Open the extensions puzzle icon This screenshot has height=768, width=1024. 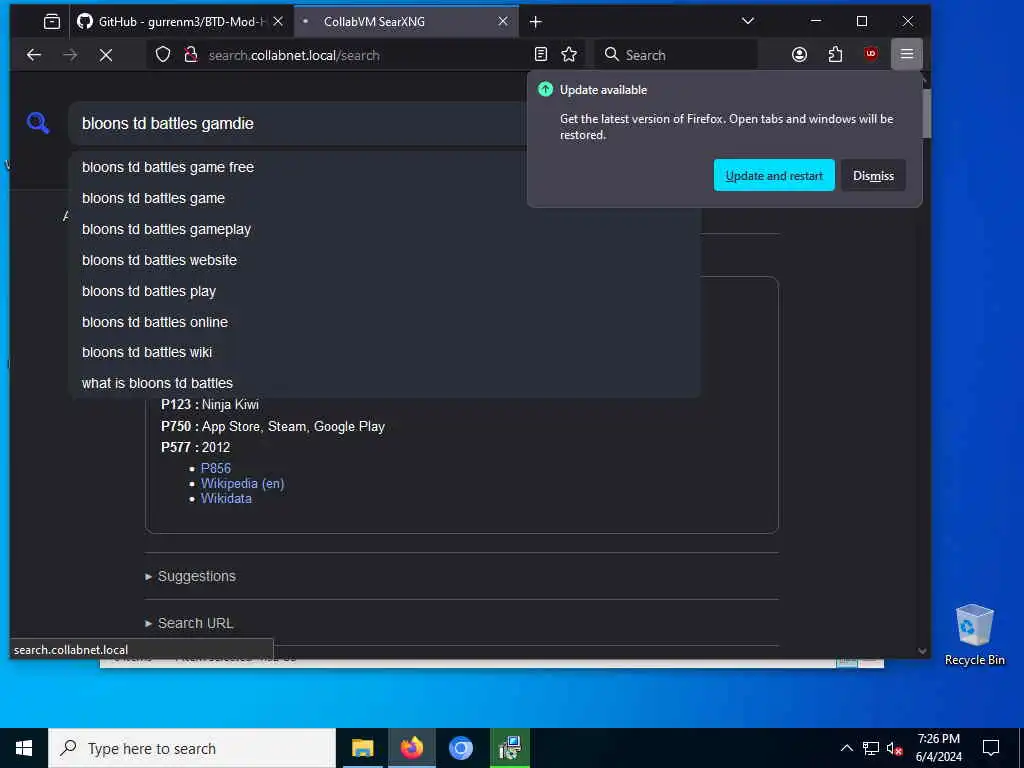click(x=835, y=54)
